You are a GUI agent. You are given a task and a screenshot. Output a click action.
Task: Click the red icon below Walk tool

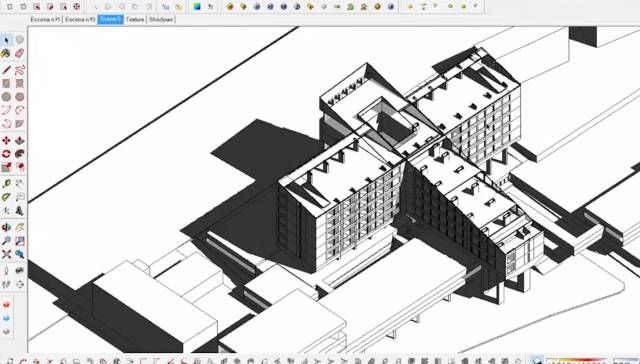[x=6, y=305]
